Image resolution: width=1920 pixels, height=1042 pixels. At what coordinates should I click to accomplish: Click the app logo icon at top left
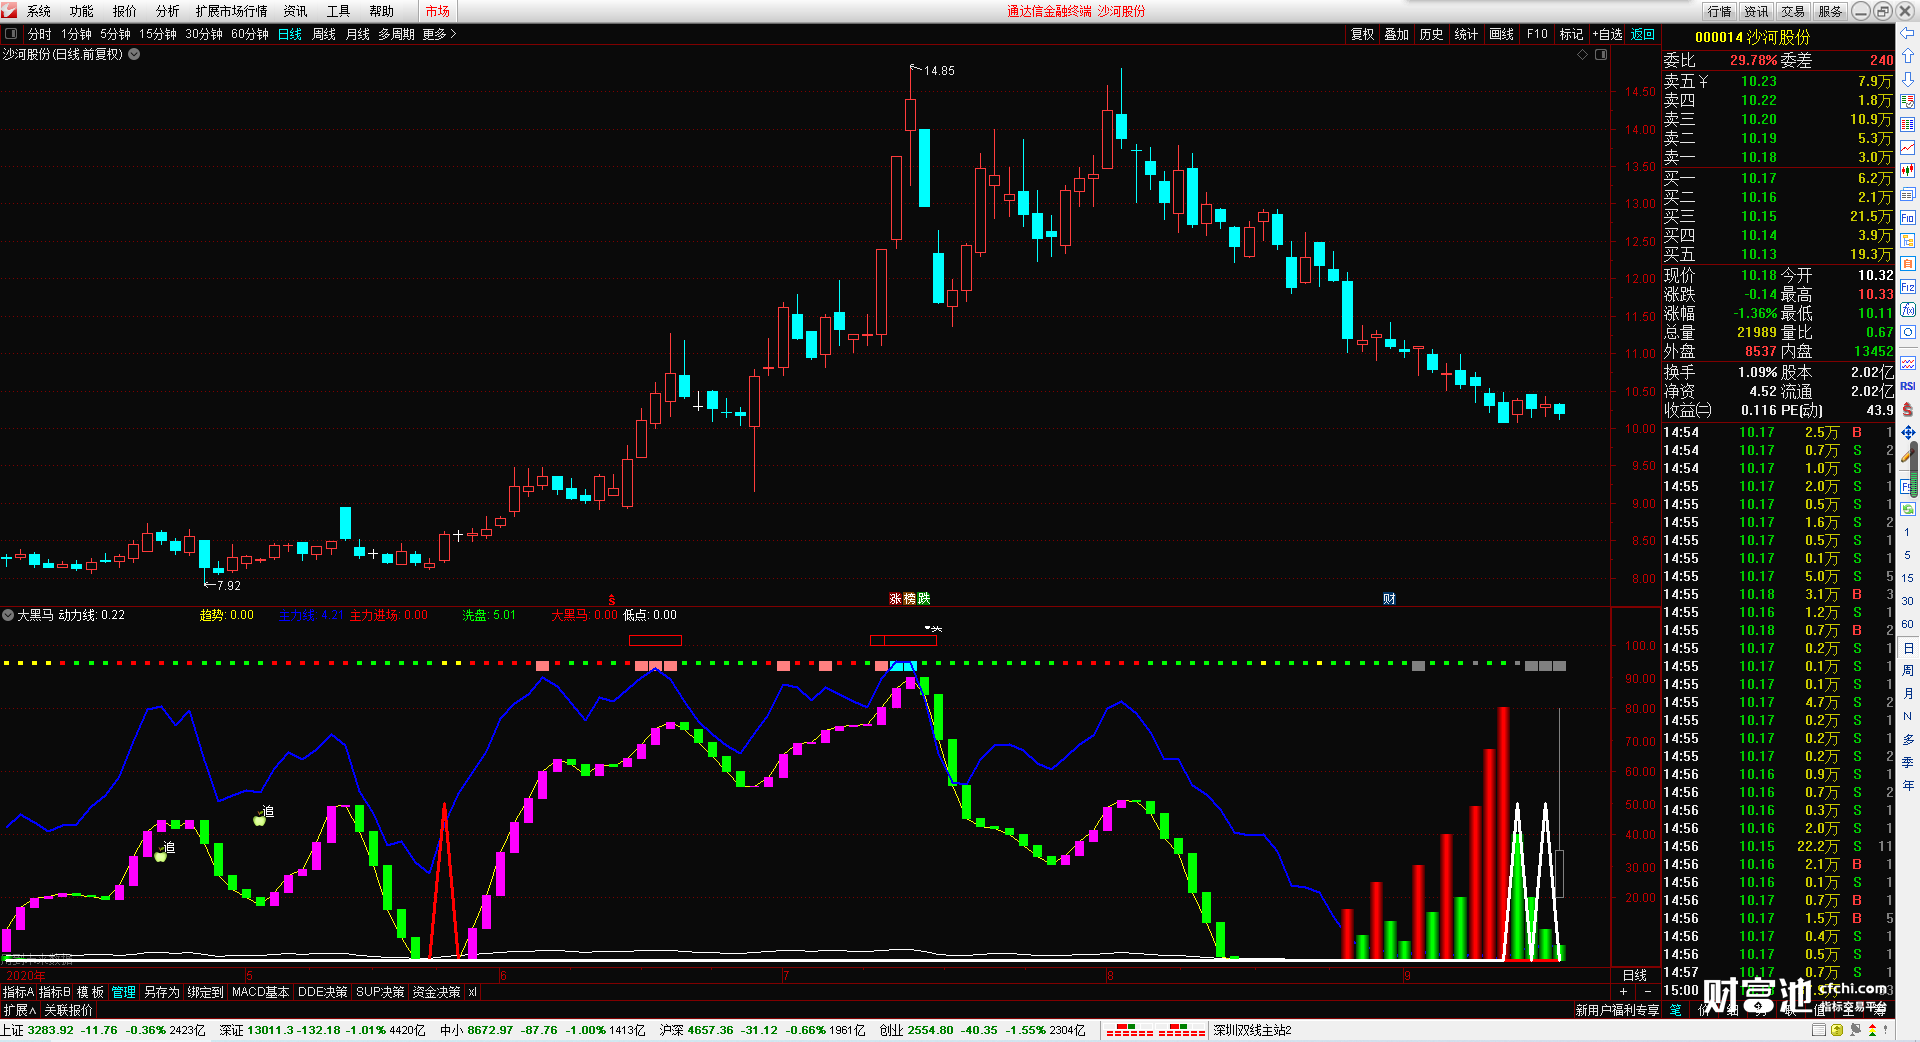point(9,11)
